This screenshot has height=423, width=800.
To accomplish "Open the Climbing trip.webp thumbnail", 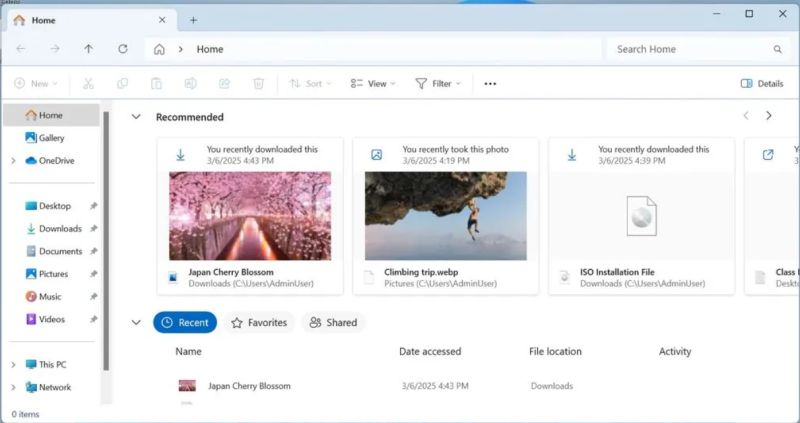I will coord(445,215).
